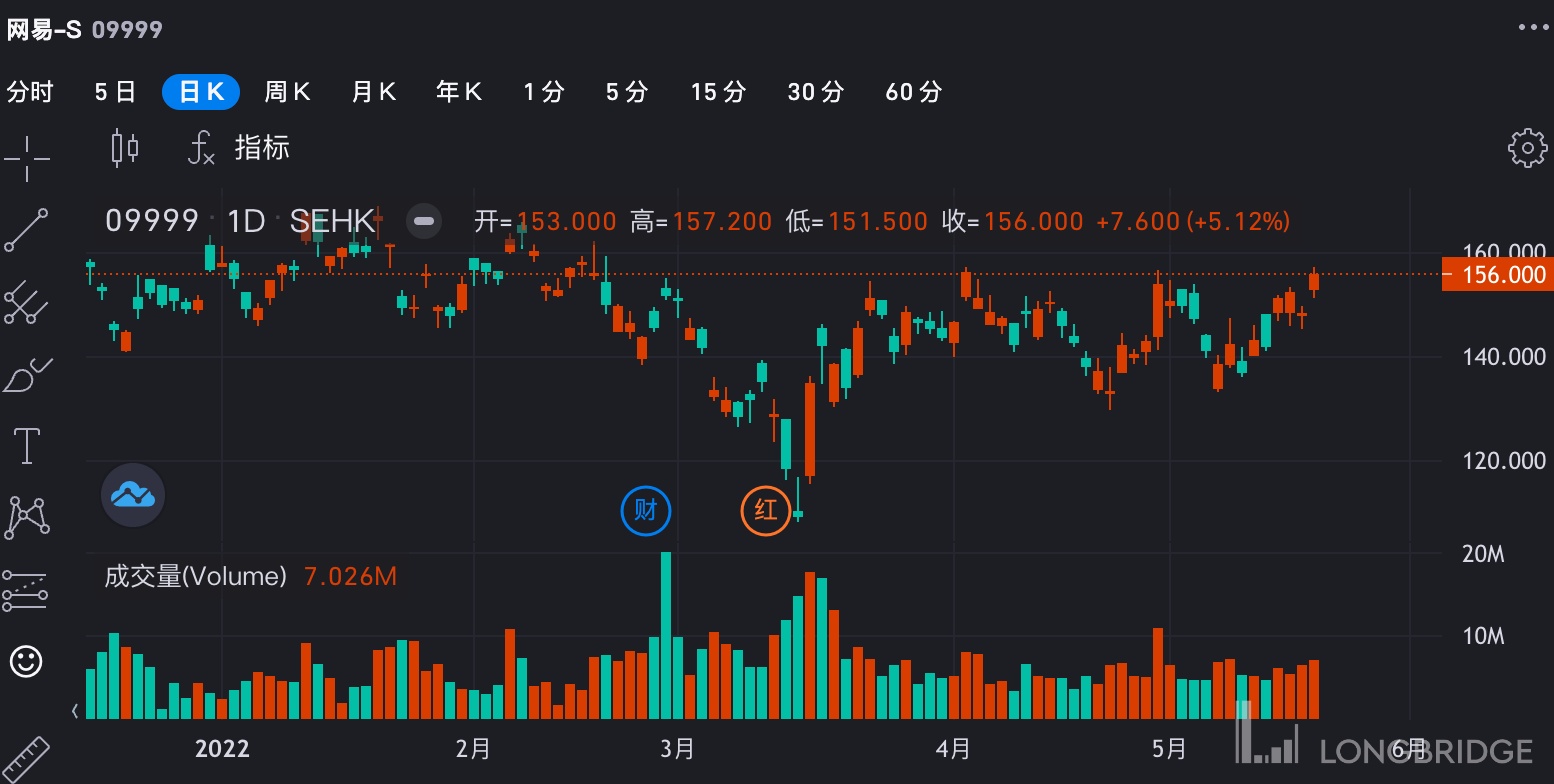Open 指标 indicators label

(262, 148)
